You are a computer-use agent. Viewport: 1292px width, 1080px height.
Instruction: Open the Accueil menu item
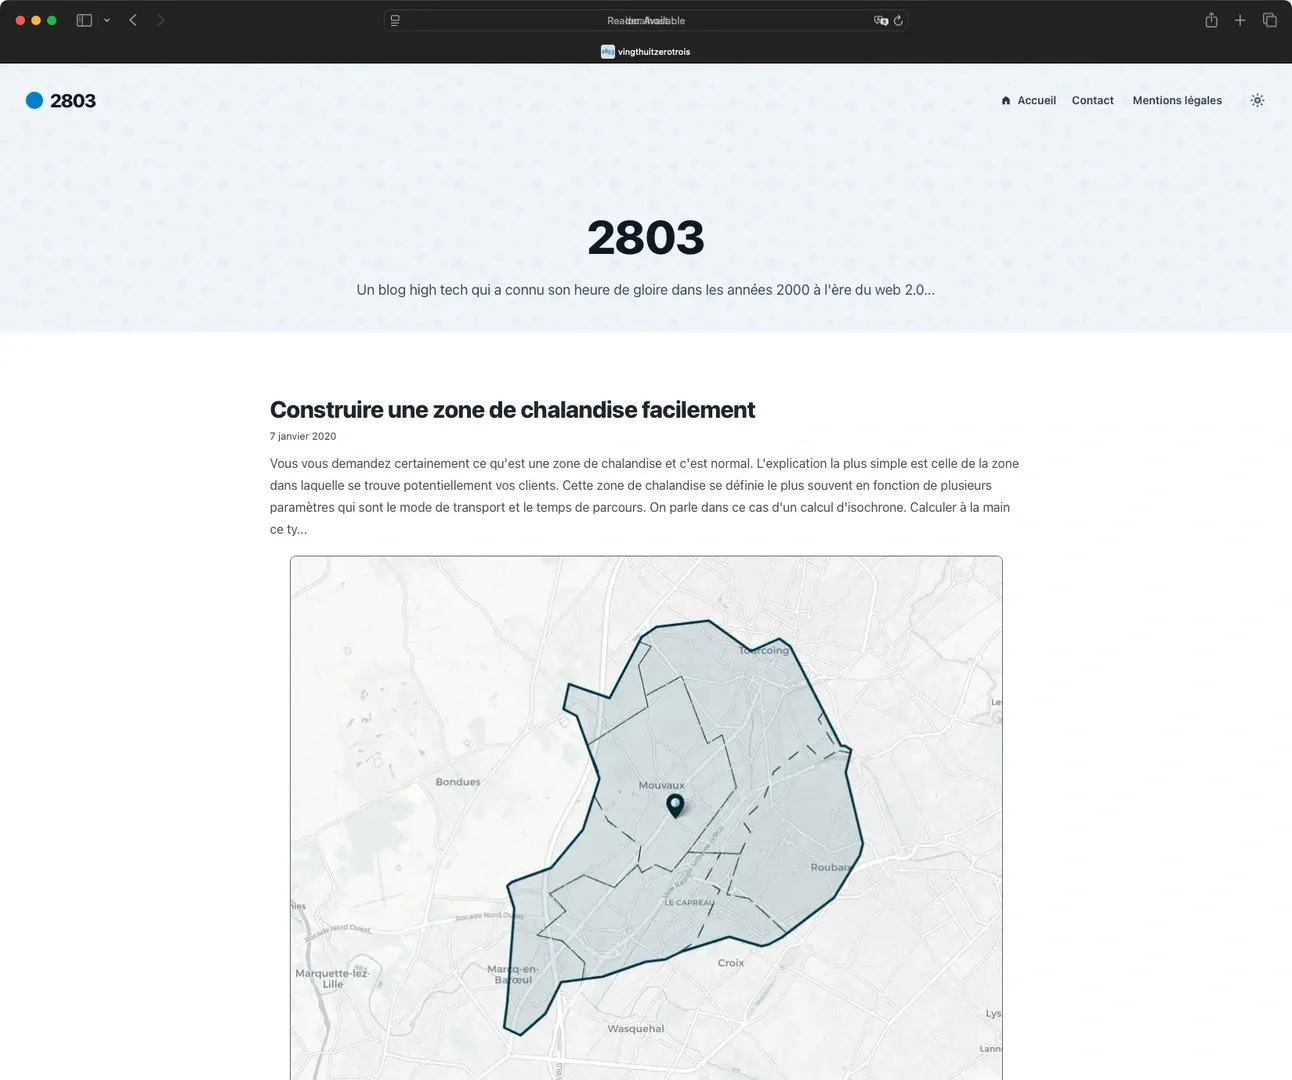1029,100
